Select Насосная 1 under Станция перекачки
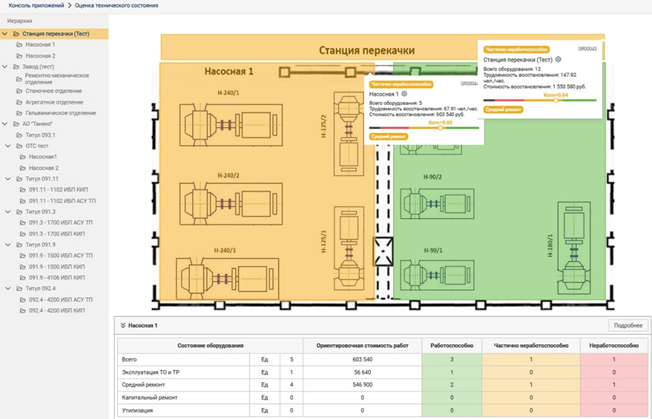652x419 pixels. coord(40,44)
